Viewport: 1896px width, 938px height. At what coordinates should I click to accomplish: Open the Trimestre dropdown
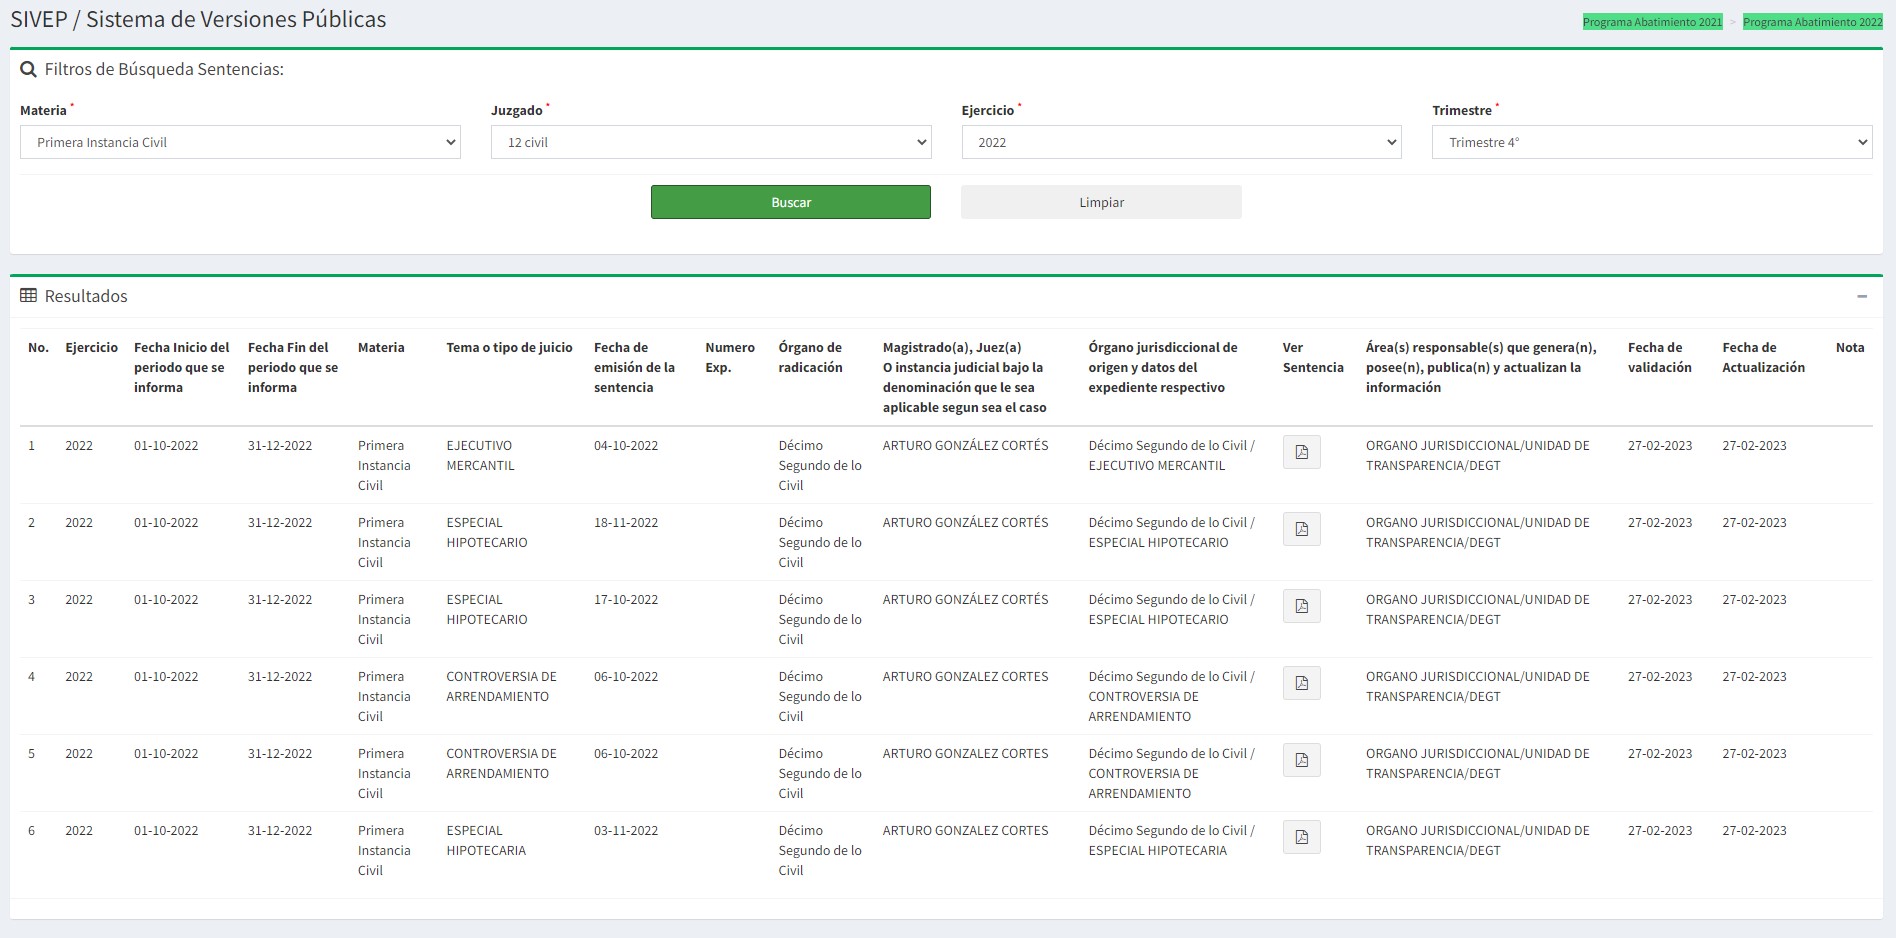point(1651,142)
